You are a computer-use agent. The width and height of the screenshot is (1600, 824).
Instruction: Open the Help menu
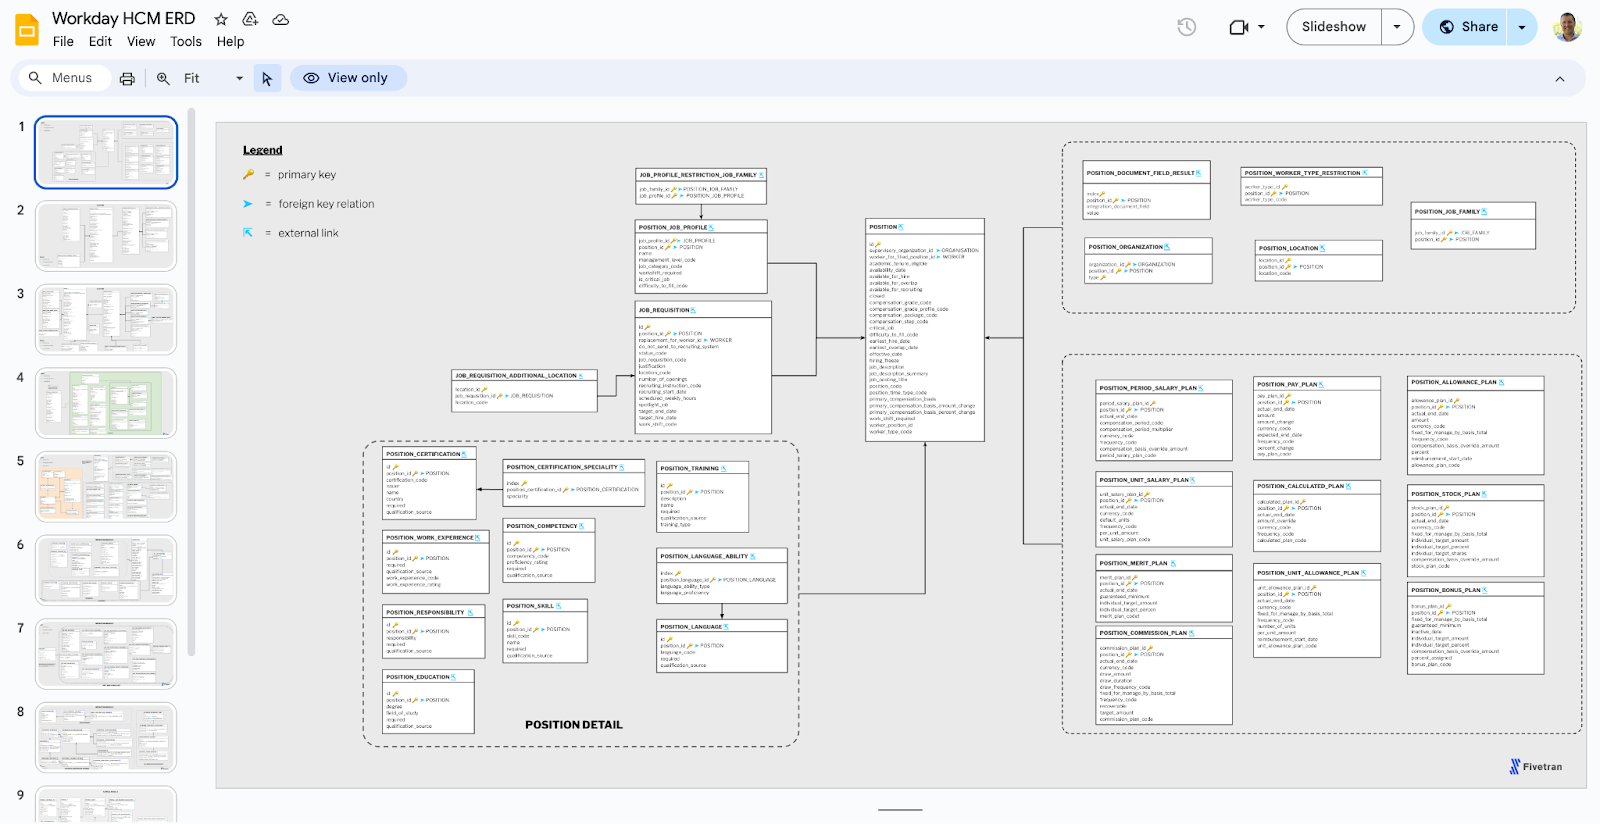coord(230,42)
